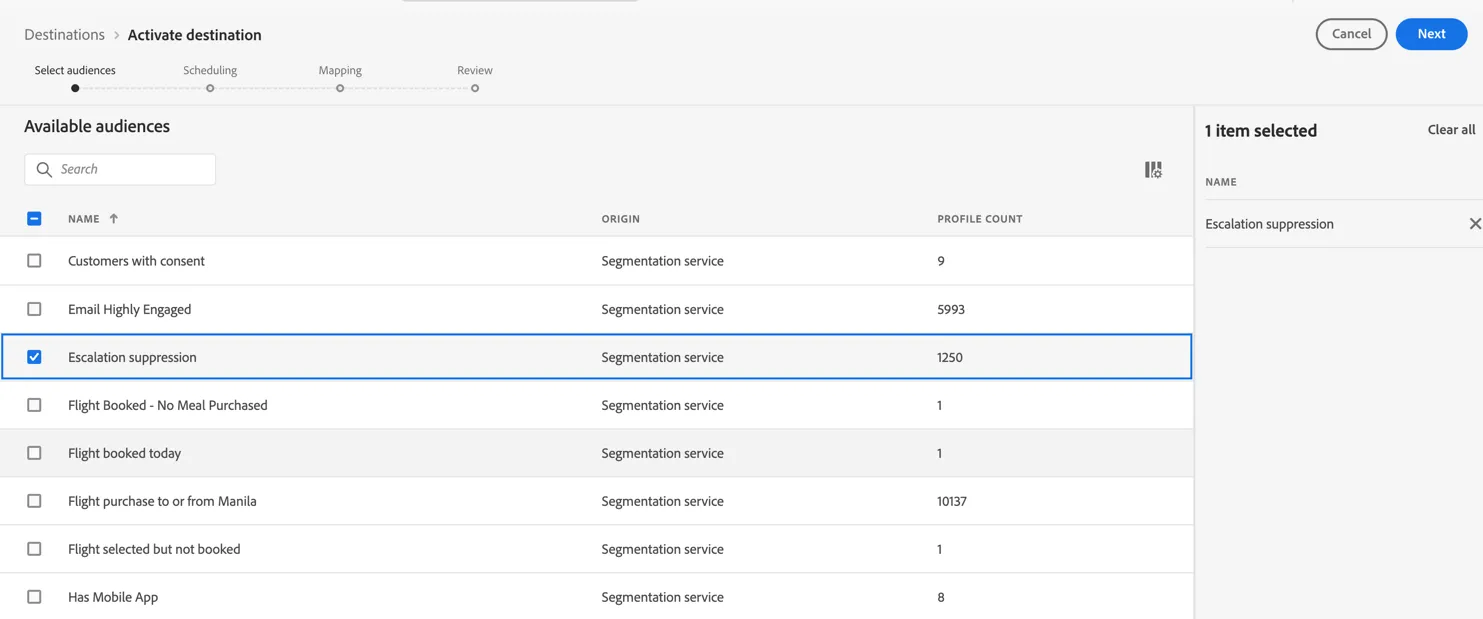Click the Profile Count column header

click(979, 219)
